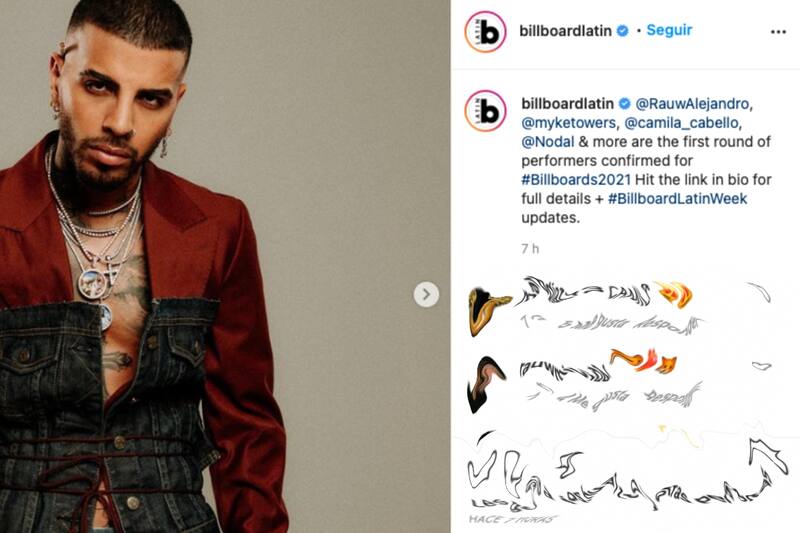This screenshot has height=533, width=800.
Task: Open first commenter's profile picture
Action: [489, 311]
